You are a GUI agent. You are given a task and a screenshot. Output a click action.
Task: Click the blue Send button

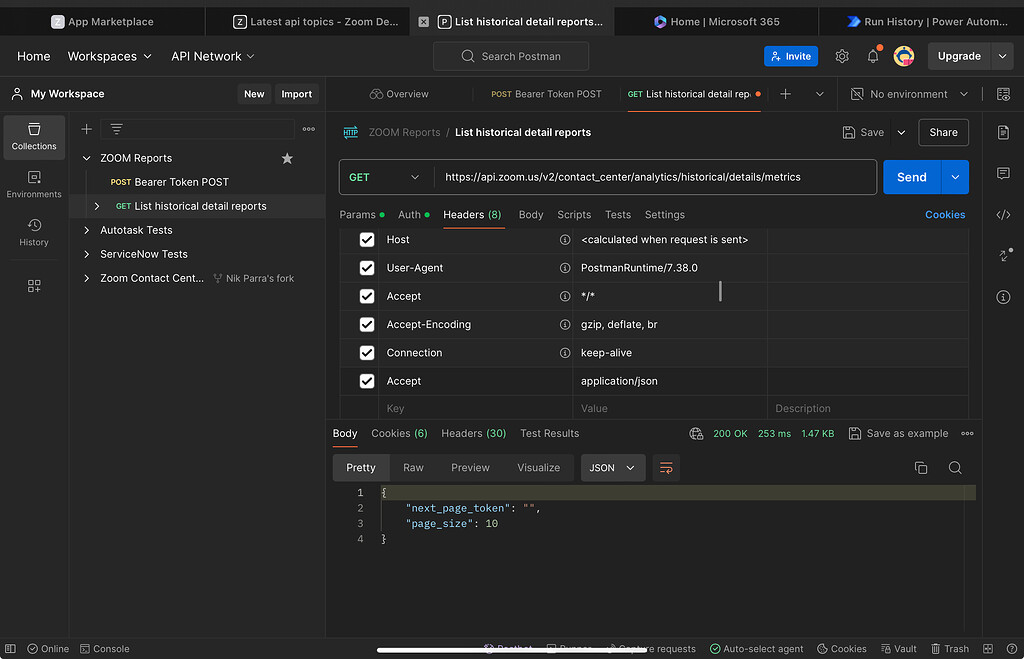click(x=911, y=177)
